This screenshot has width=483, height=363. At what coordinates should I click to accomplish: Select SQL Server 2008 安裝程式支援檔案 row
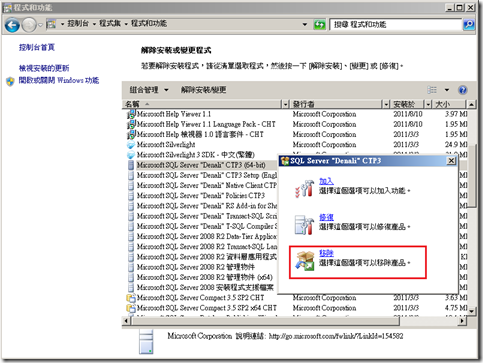pos(202,287)
